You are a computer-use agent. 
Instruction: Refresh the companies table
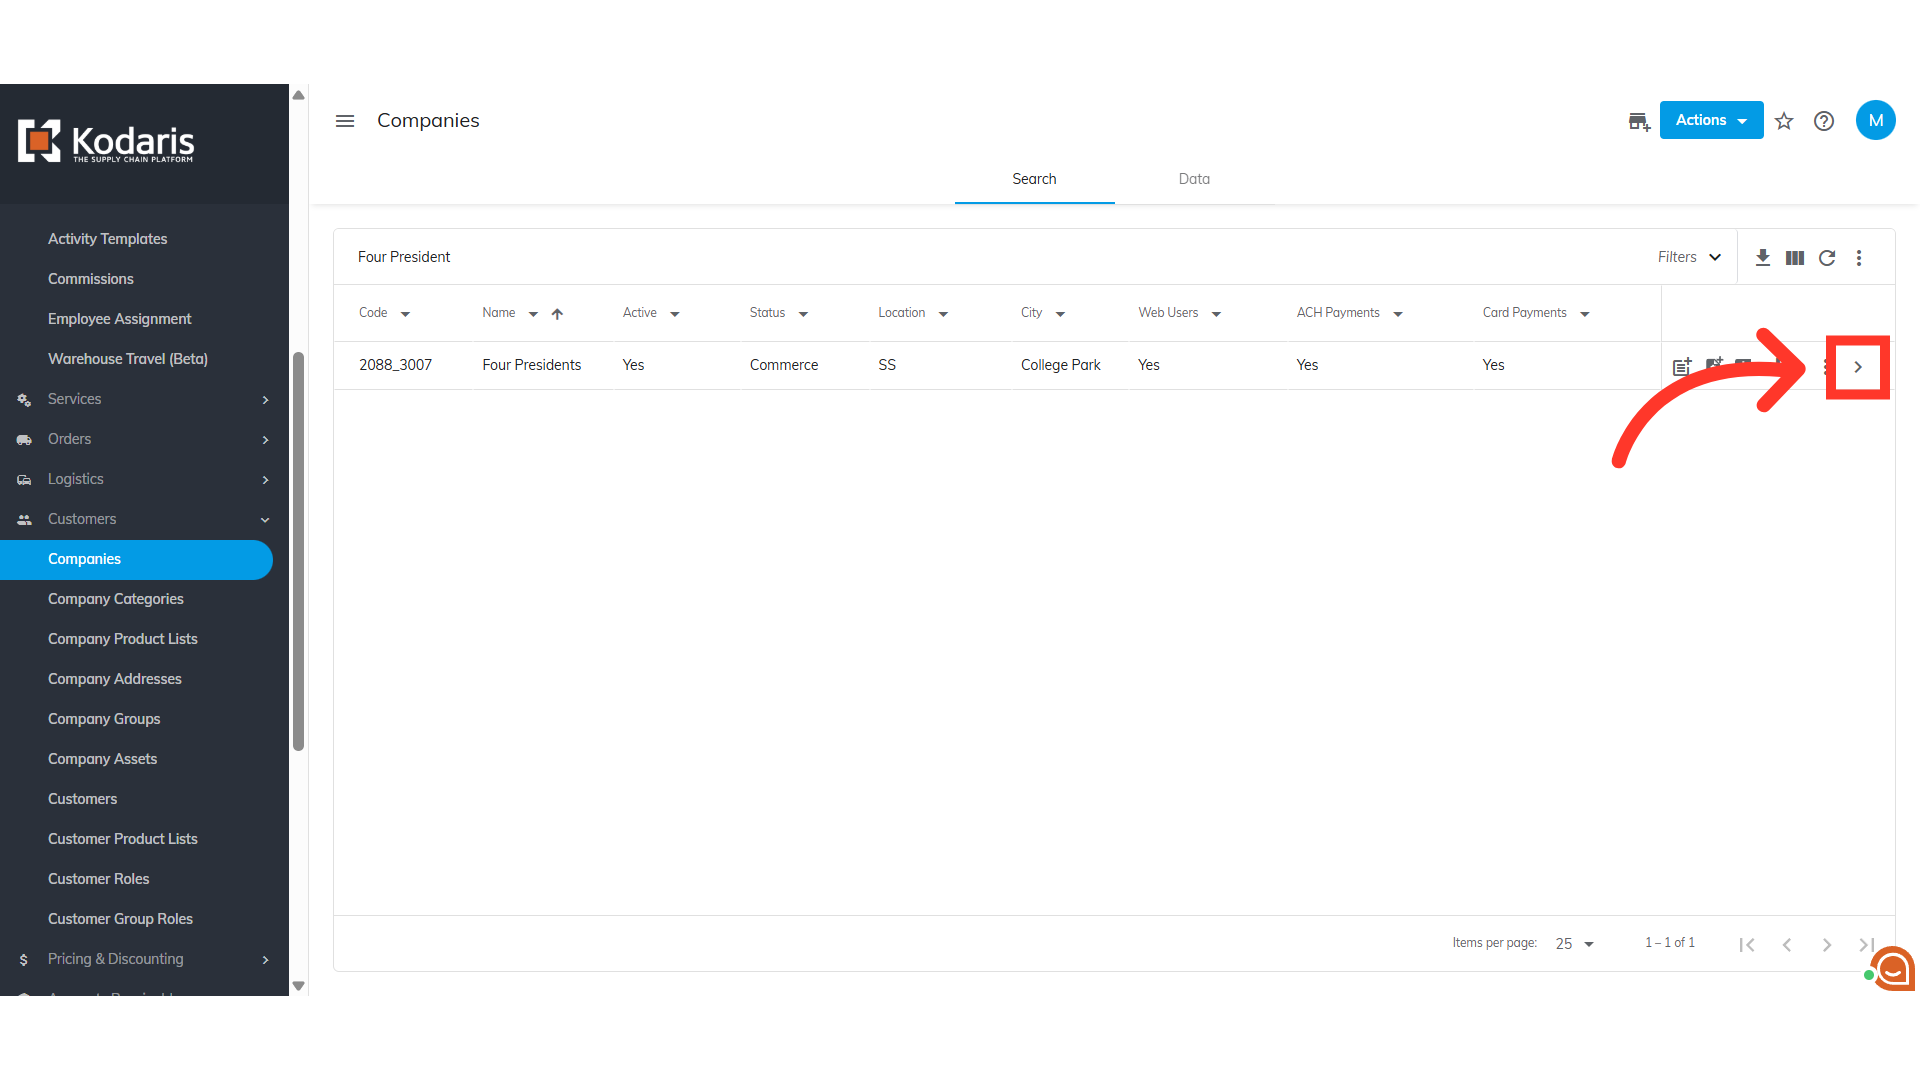[x=1827, y=258]
